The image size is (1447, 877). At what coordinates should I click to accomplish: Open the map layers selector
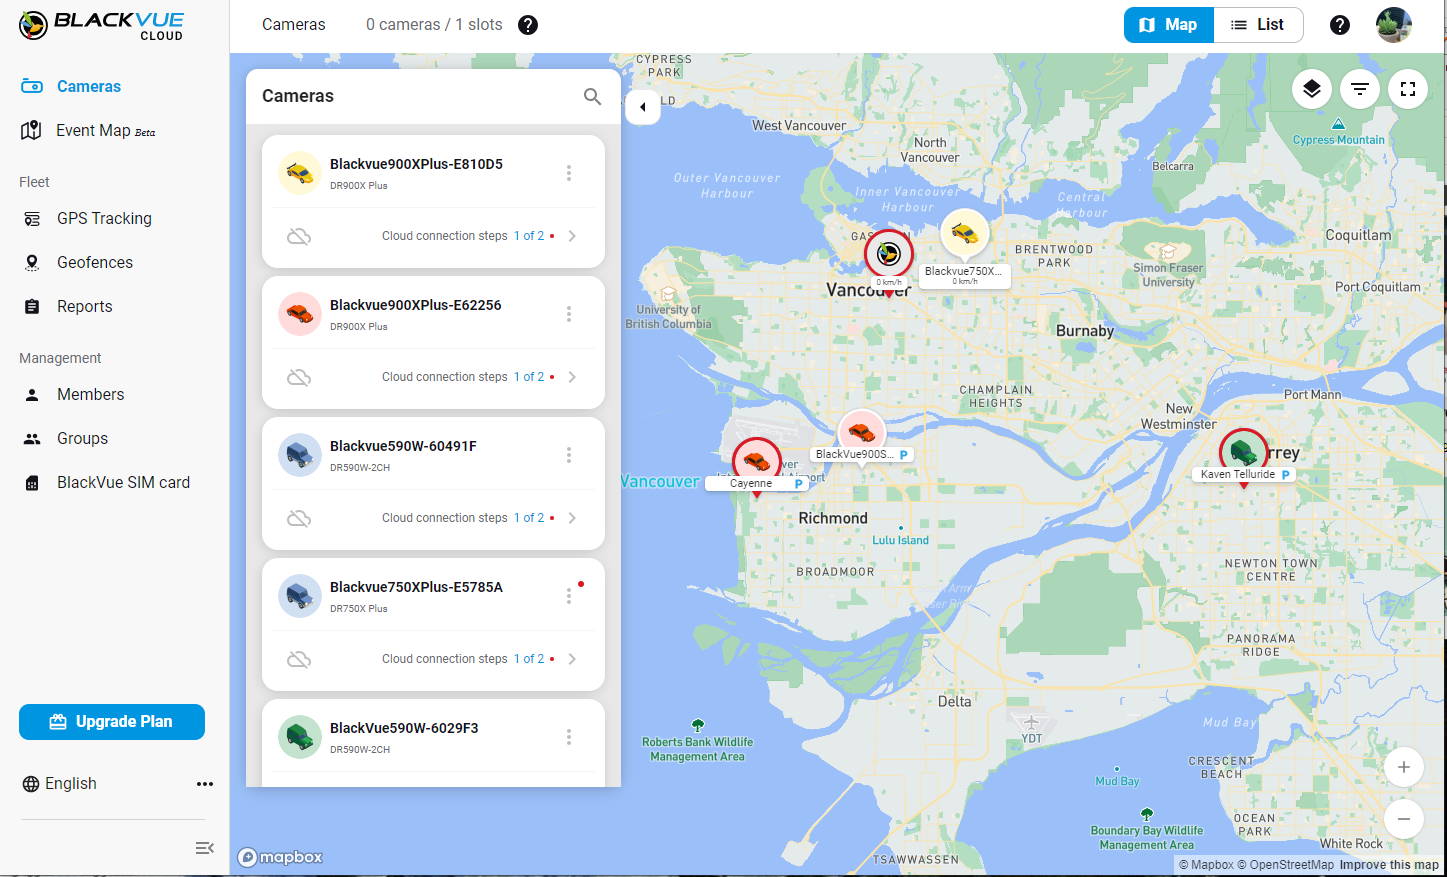pos(1312,89)
